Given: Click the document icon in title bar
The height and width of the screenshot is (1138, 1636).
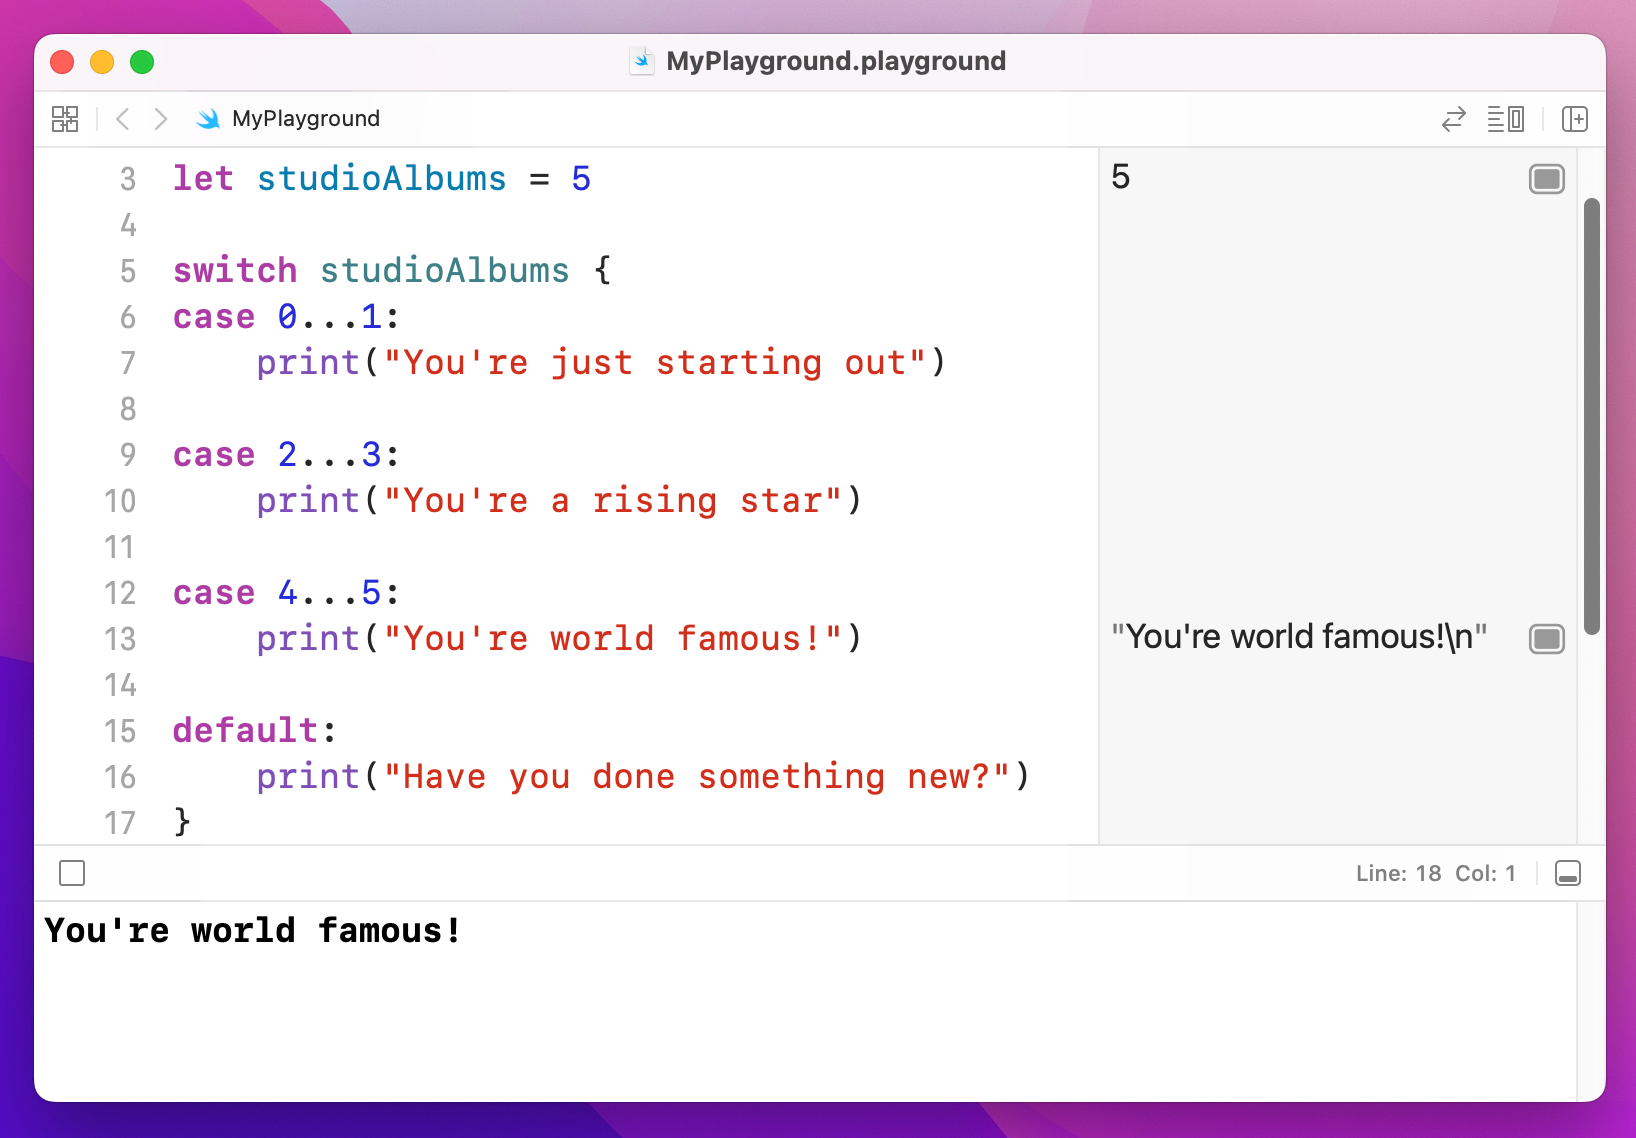Looking at the screenshot, I should [x=642, y=61].
